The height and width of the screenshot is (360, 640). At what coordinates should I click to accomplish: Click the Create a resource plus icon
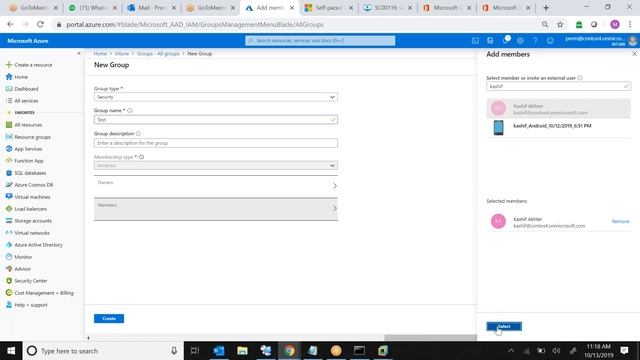pos(9,65)
